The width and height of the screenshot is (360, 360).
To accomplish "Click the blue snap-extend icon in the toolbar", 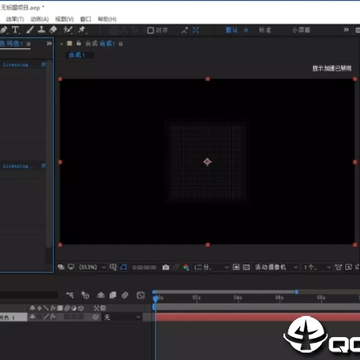I will [196, 30].
